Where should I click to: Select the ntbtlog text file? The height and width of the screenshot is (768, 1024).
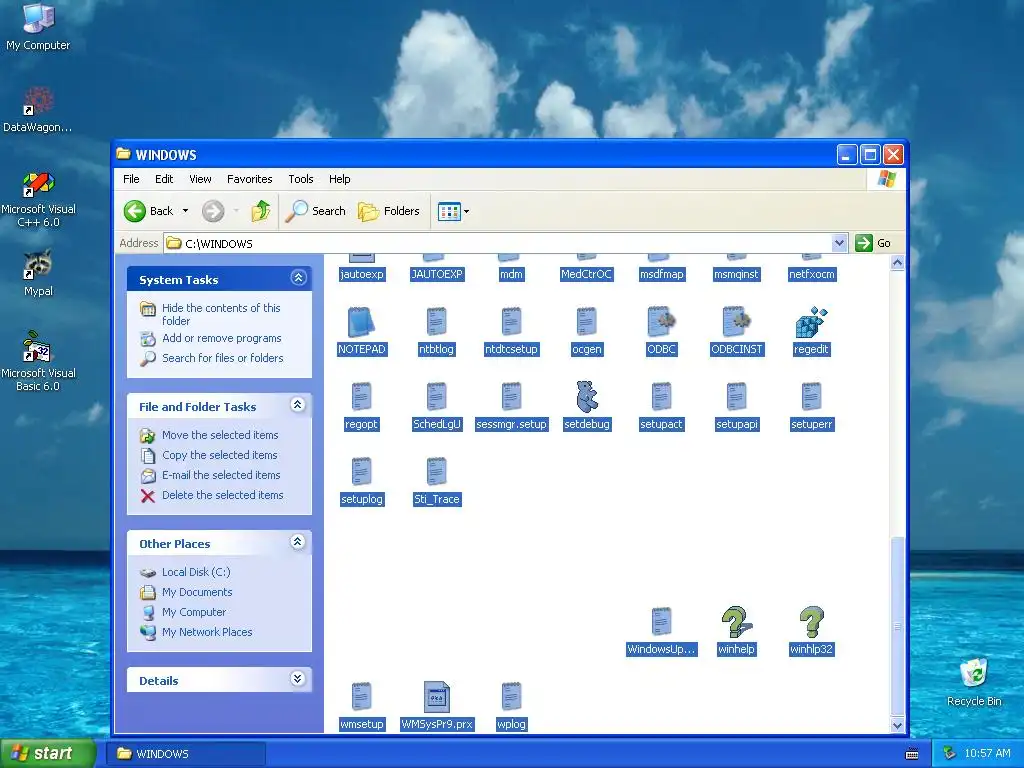pyautogui.click(x=436, y=322)
